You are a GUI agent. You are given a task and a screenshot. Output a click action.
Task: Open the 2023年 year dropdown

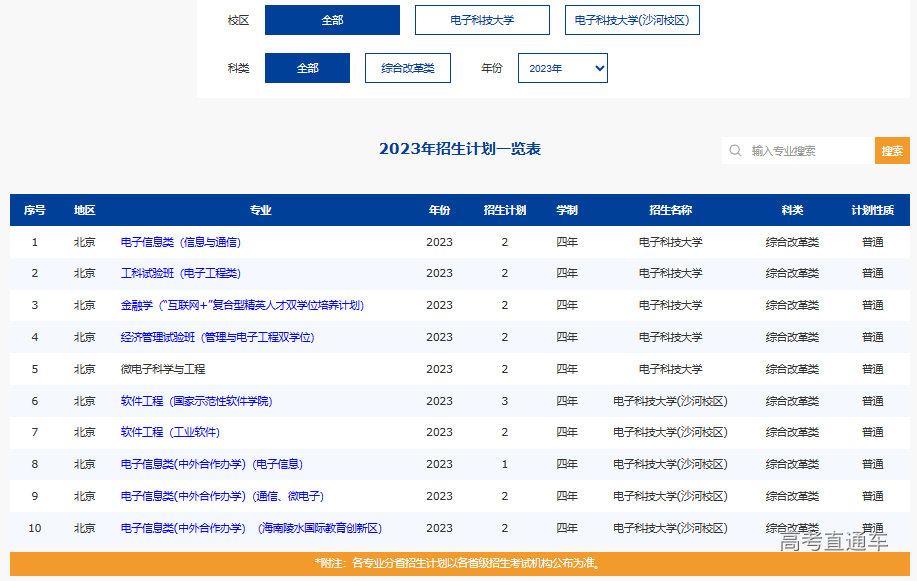click(x=562, y=68)
